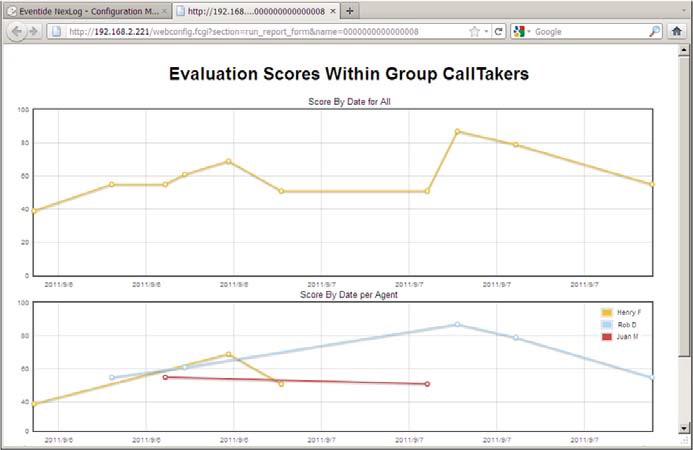Click the browser Back arrow button
The image size is (693, 450).
click(x=17, y=31)
